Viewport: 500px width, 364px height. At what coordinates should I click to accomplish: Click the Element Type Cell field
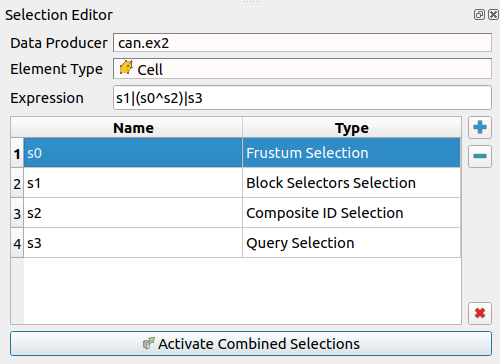(302, 69)
